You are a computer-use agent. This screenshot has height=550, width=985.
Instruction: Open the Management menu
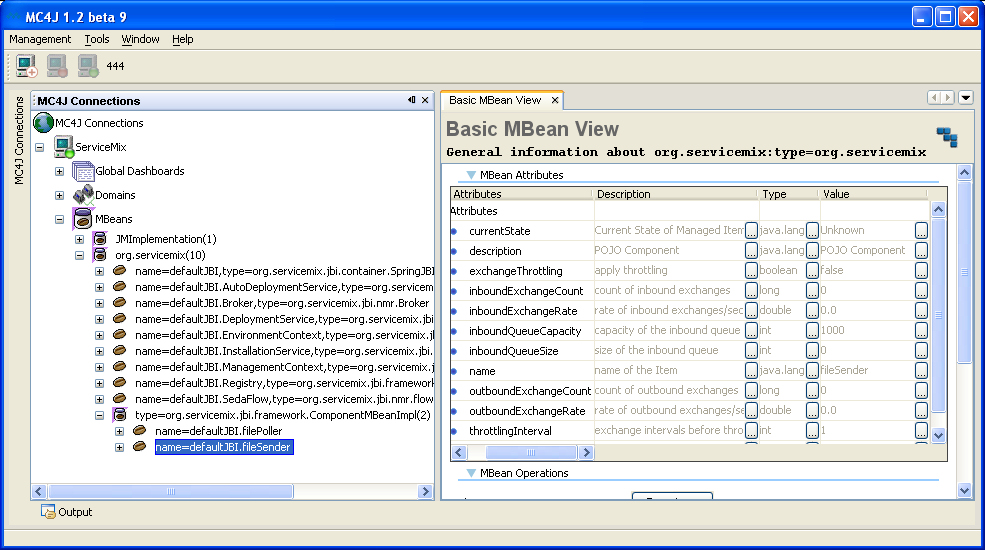40,39
